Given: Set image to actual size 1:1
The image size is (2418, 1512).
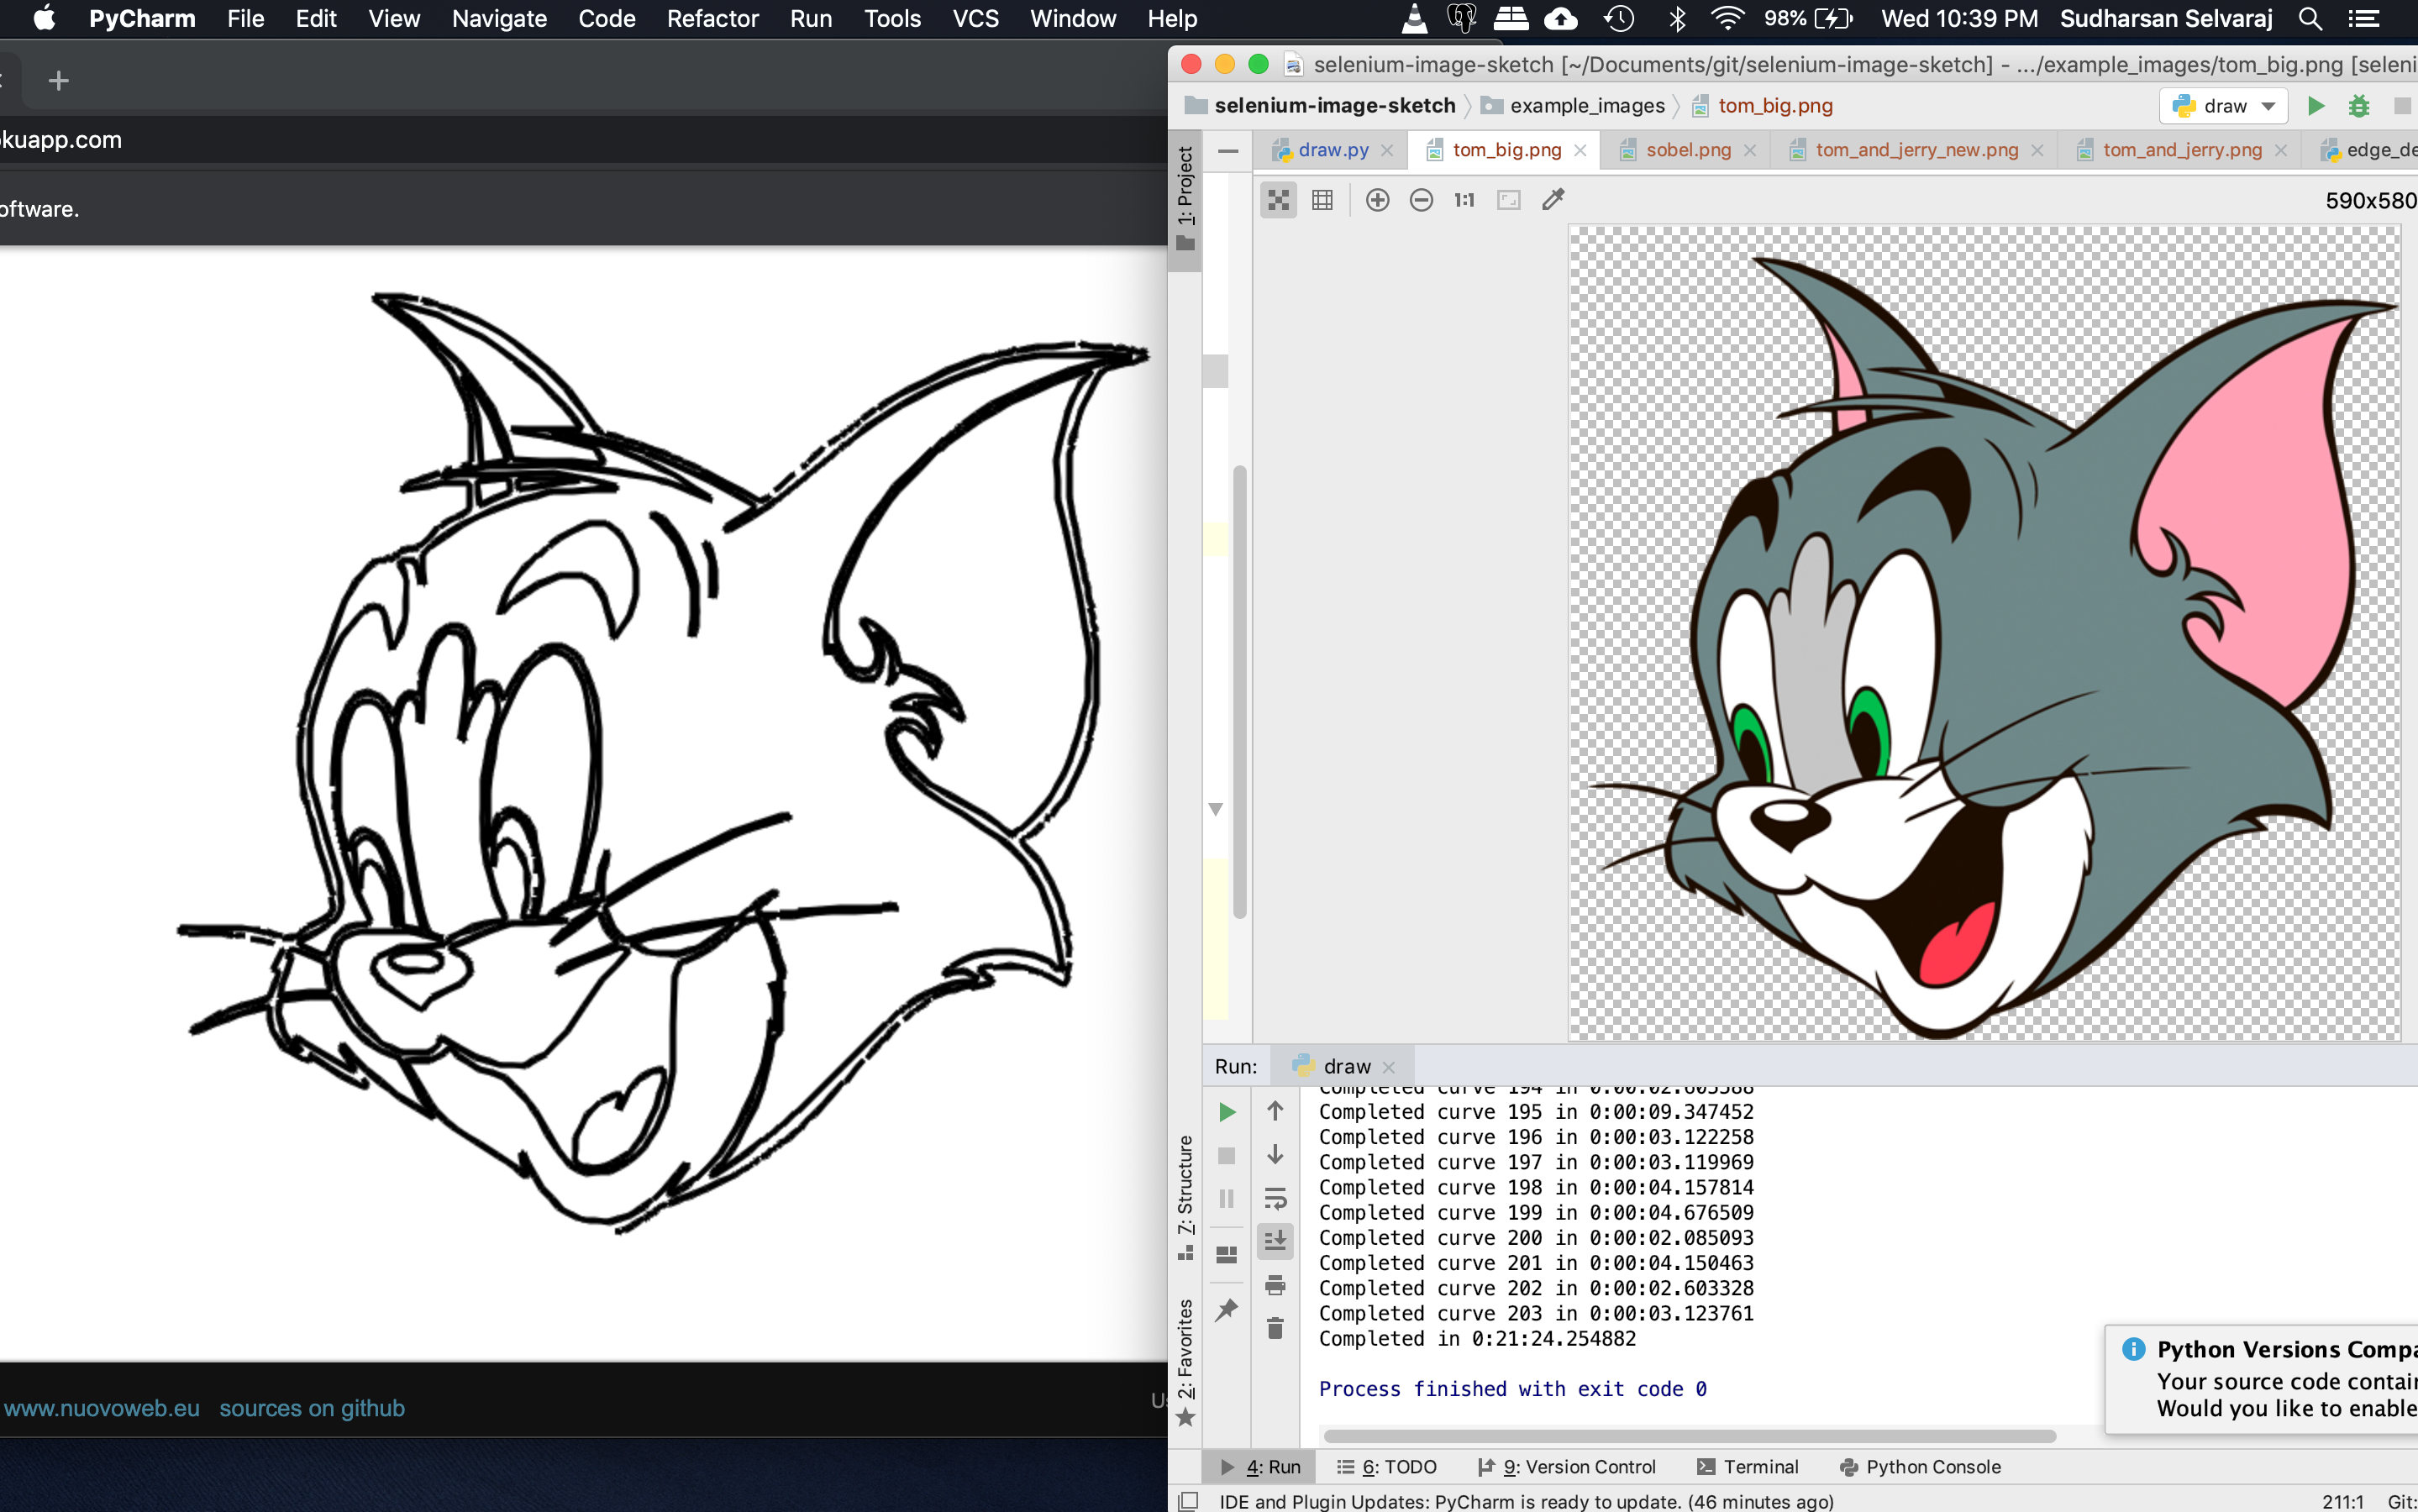Looking at the screenshot, I should 1464,200.
